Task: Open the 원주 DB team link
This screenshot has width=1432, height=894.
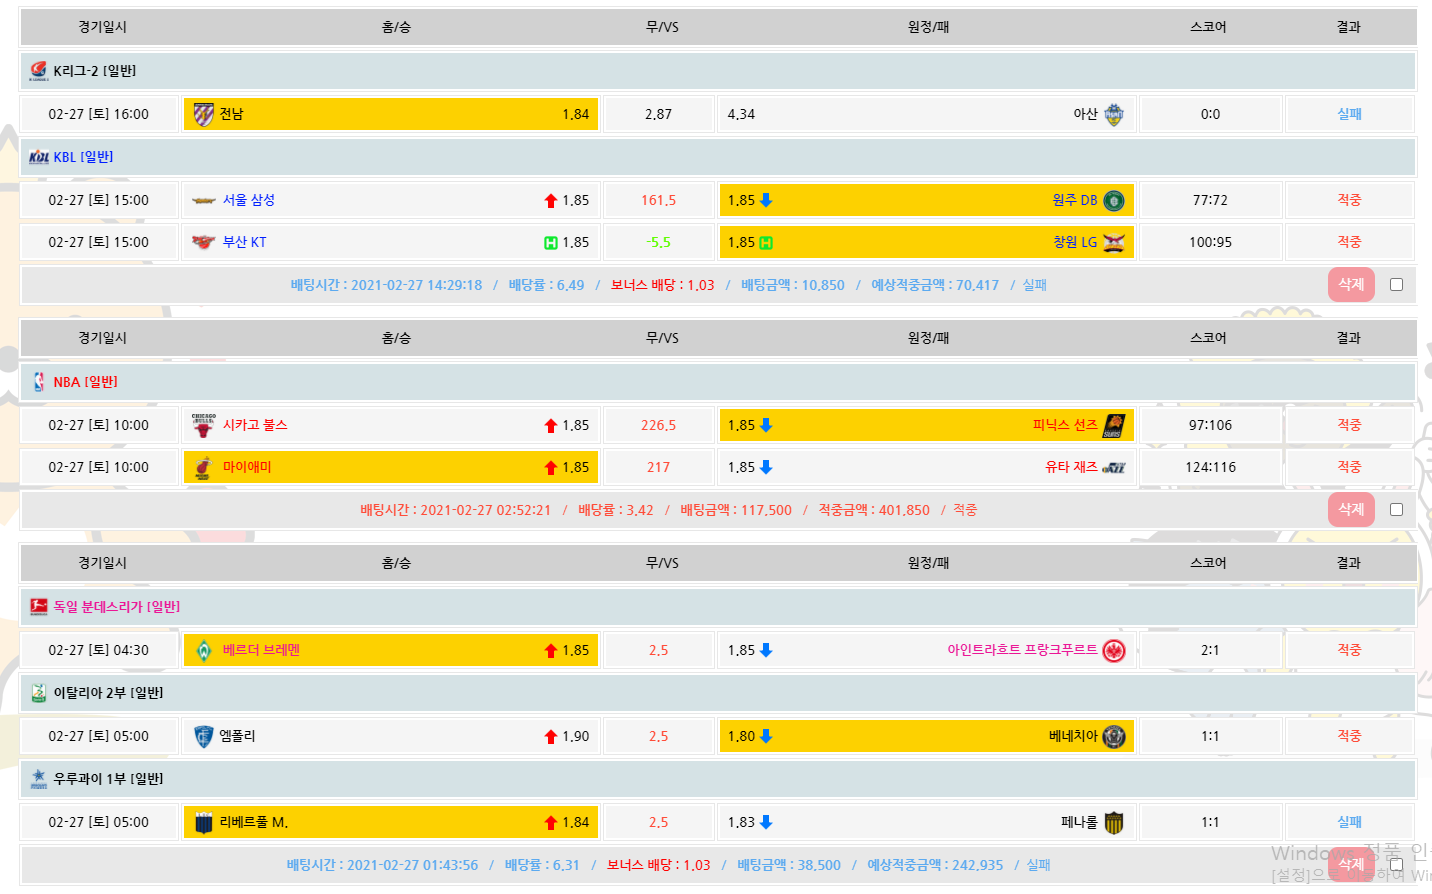Action: 1074,200
